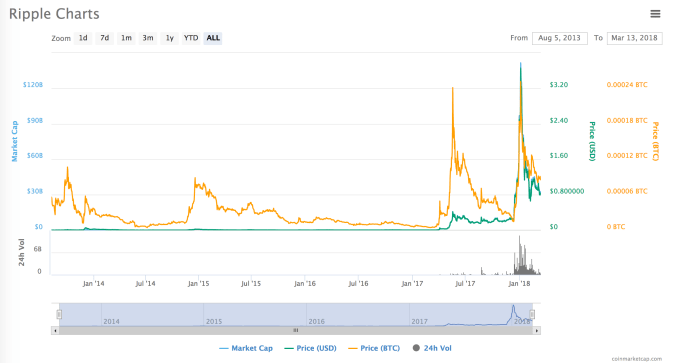Click the $60B market cap axis label
This screenshot has width=680, height=363.
[x=35, y=156]
